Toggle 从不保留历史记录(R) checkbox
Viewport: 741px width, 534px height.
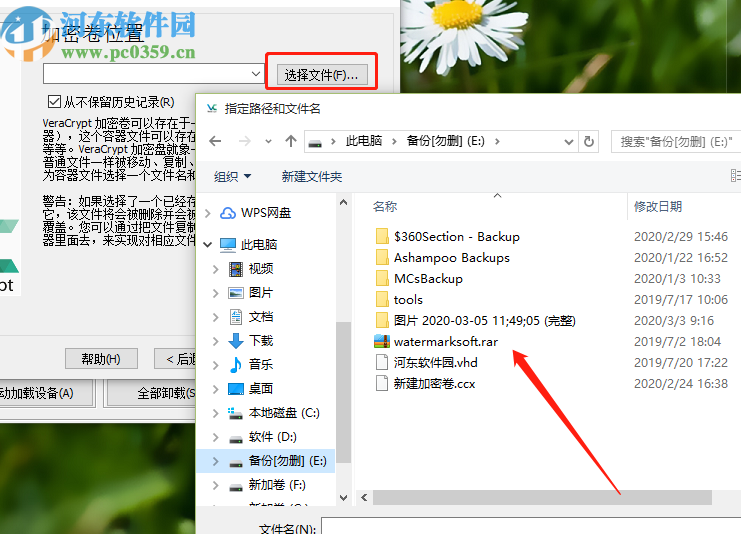(54, 102)
